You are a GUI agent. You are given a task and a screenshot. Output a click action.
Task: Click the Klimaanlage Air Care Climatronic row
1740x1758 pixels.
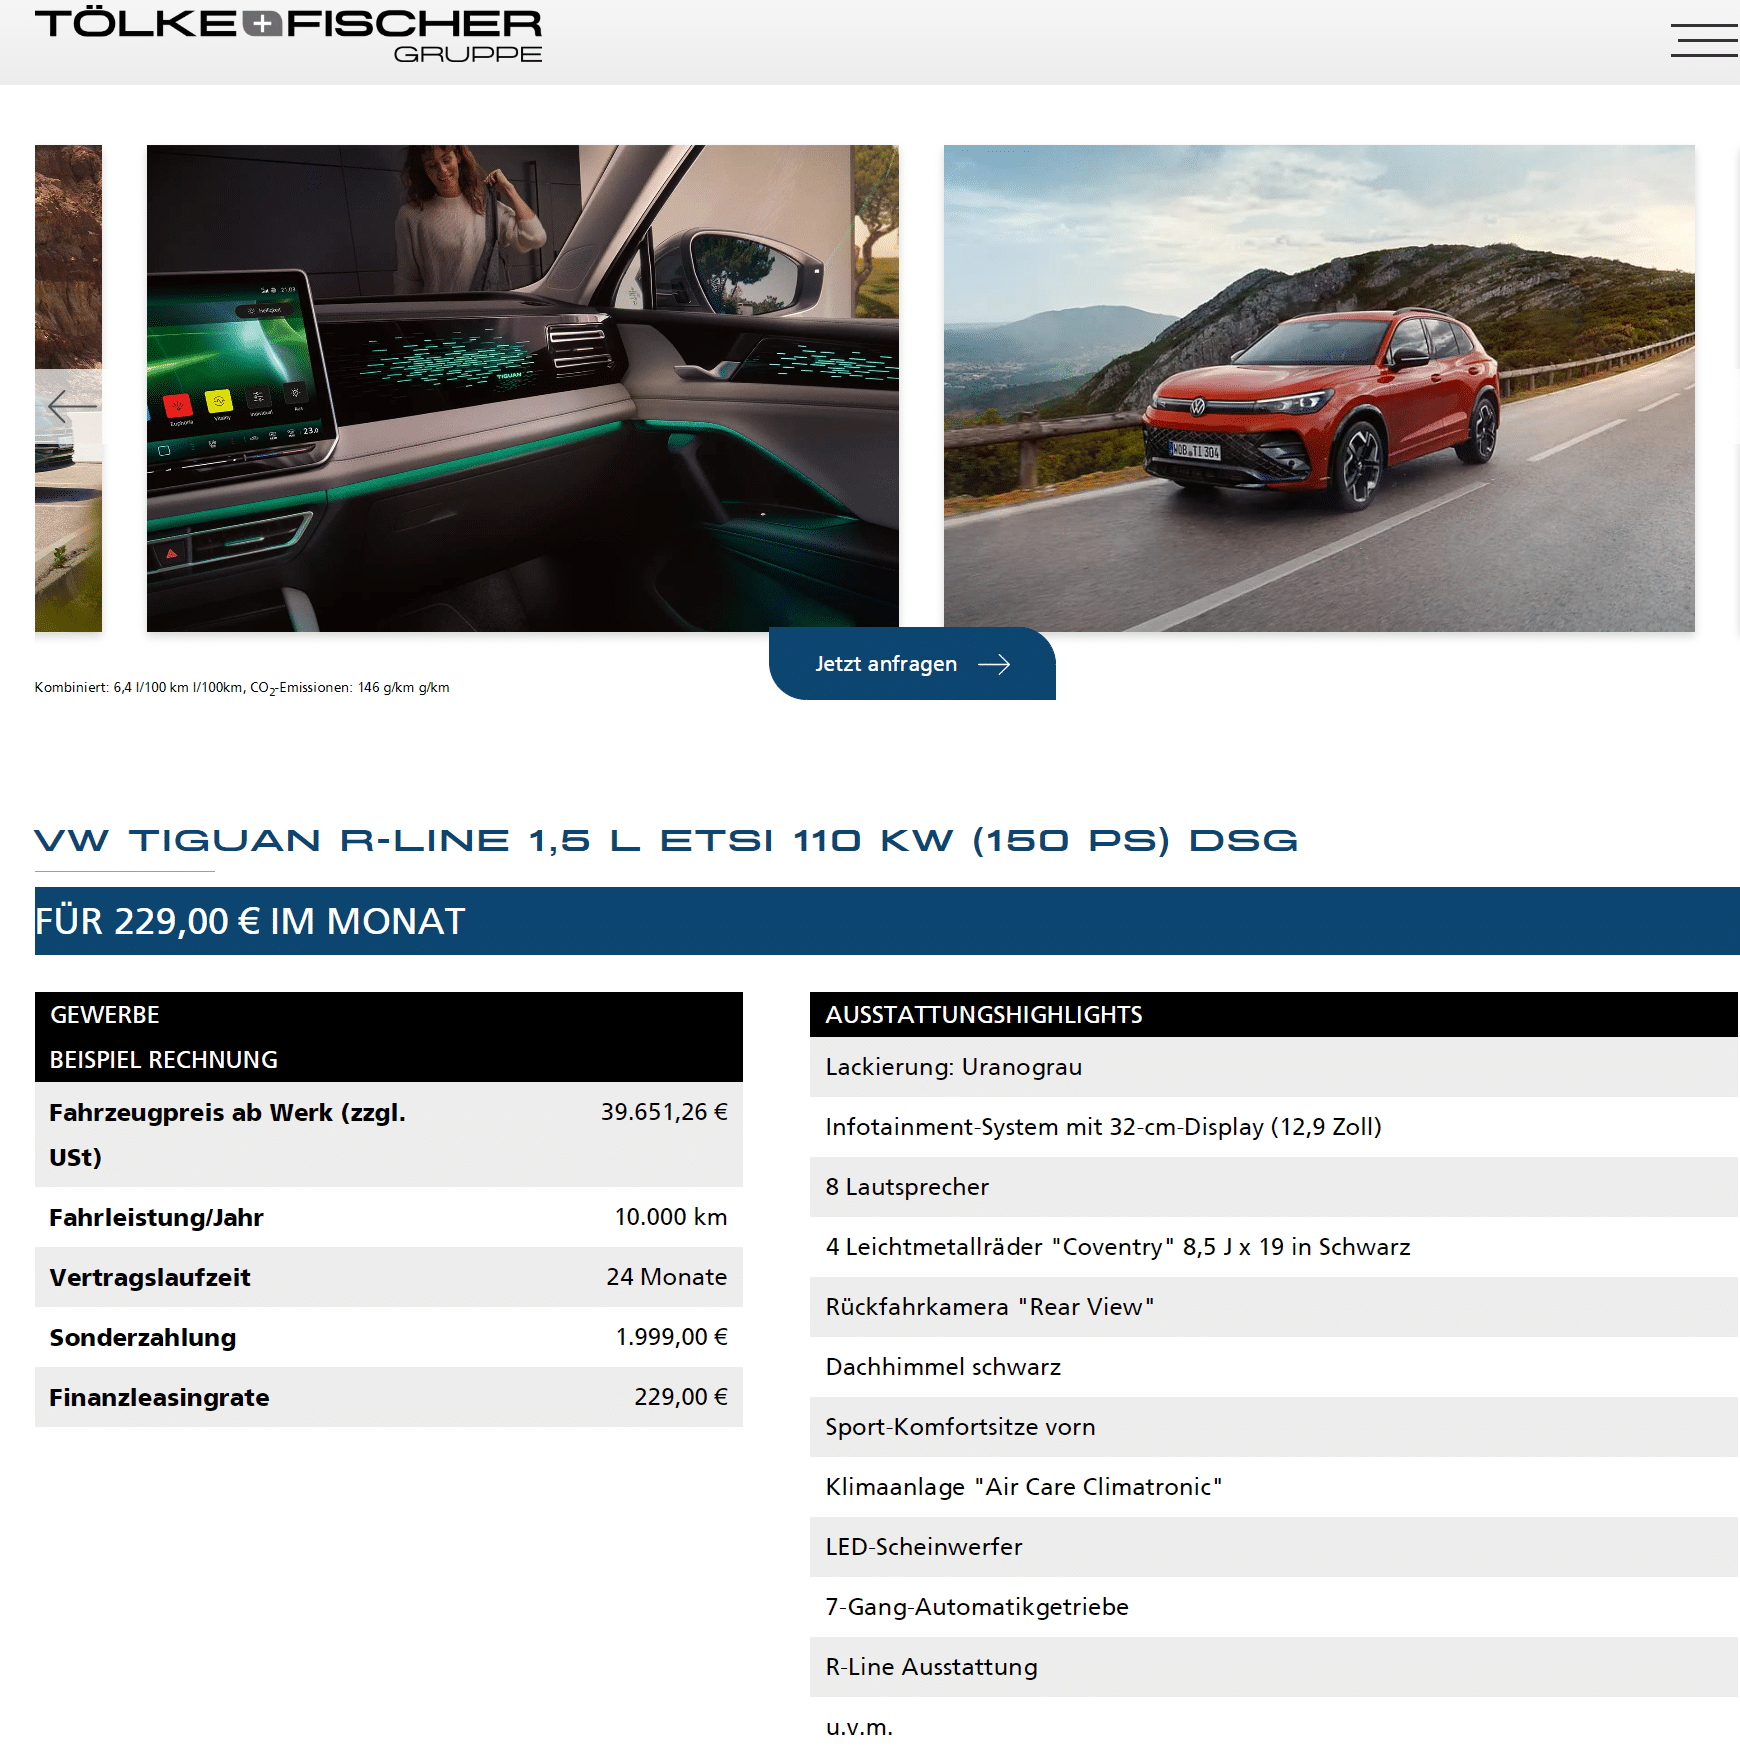pyautogui.click(x=1274, y=1487)
